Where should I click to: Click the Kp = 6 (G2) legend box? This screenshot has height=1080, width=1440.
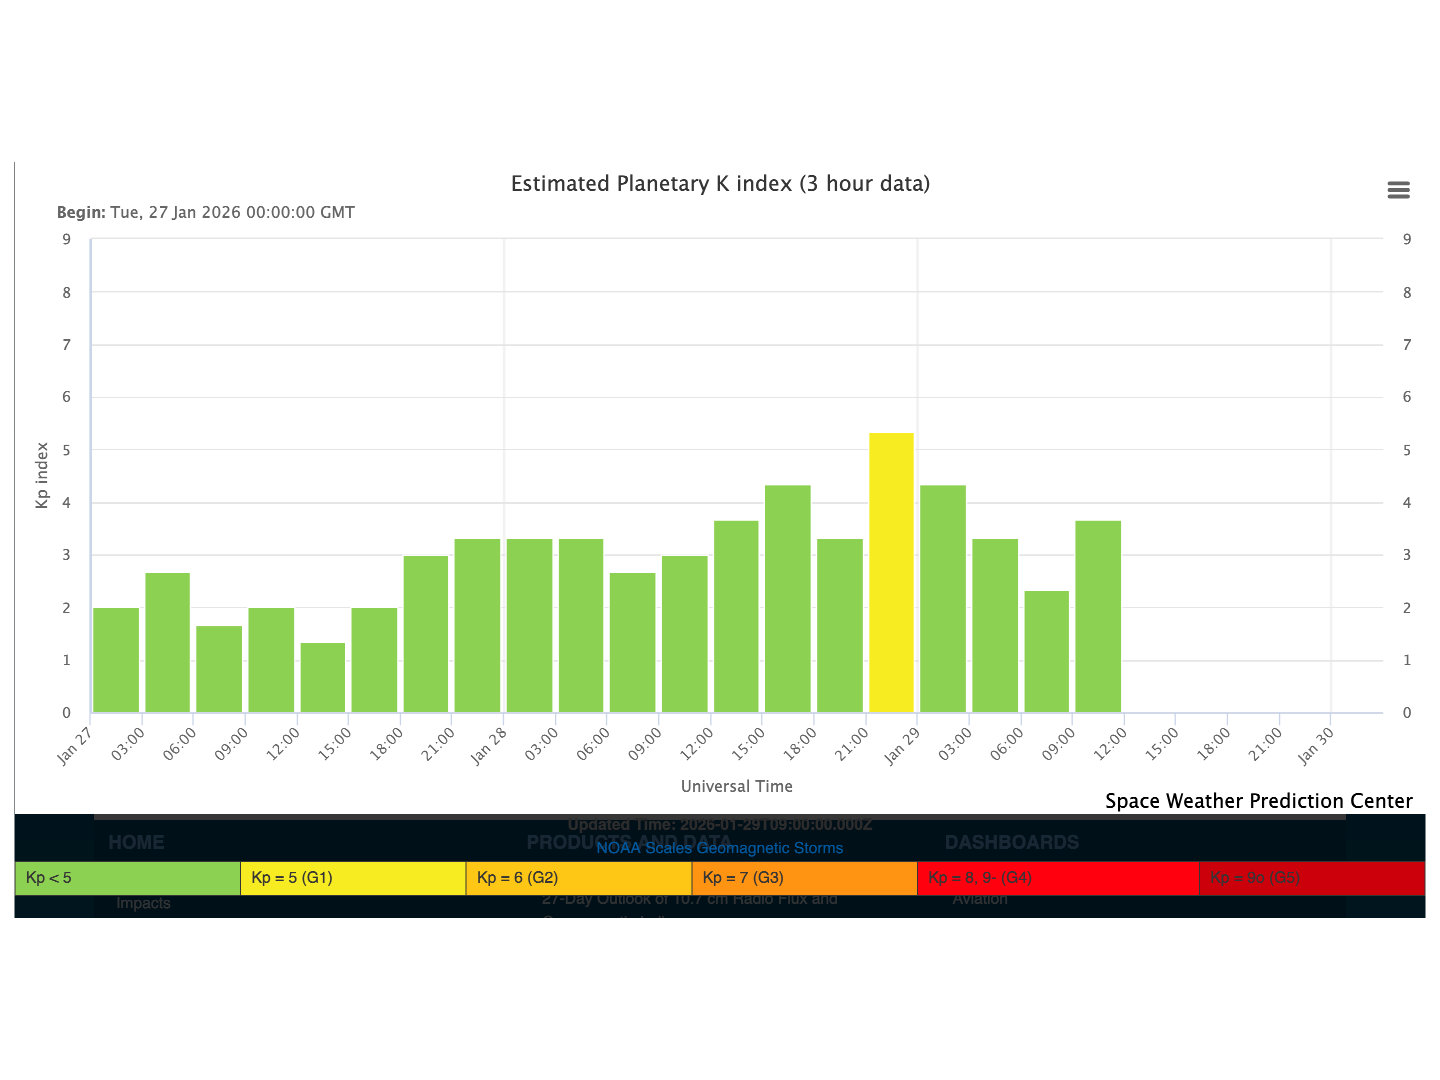point(579,878)
